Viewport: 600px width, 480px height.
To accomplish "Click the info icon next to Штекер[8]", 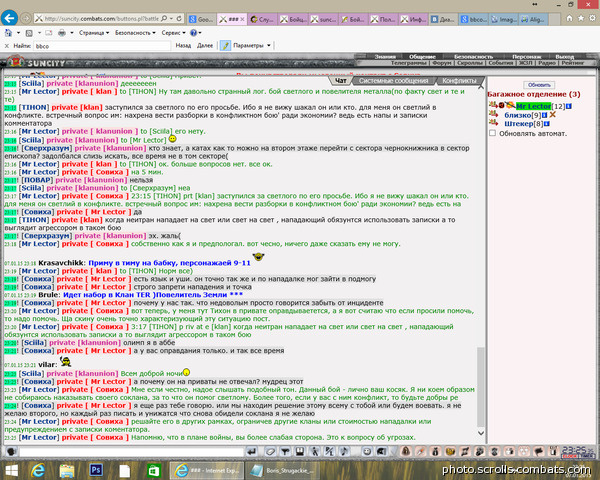I will coord(547,124).
